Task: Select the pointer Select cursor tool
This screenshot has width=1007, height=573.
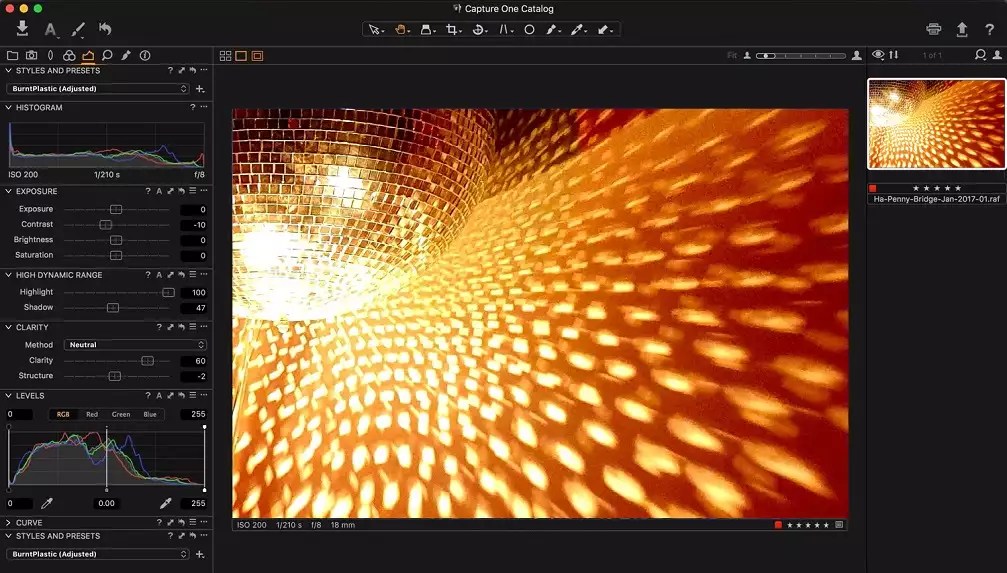Action: 374,30
